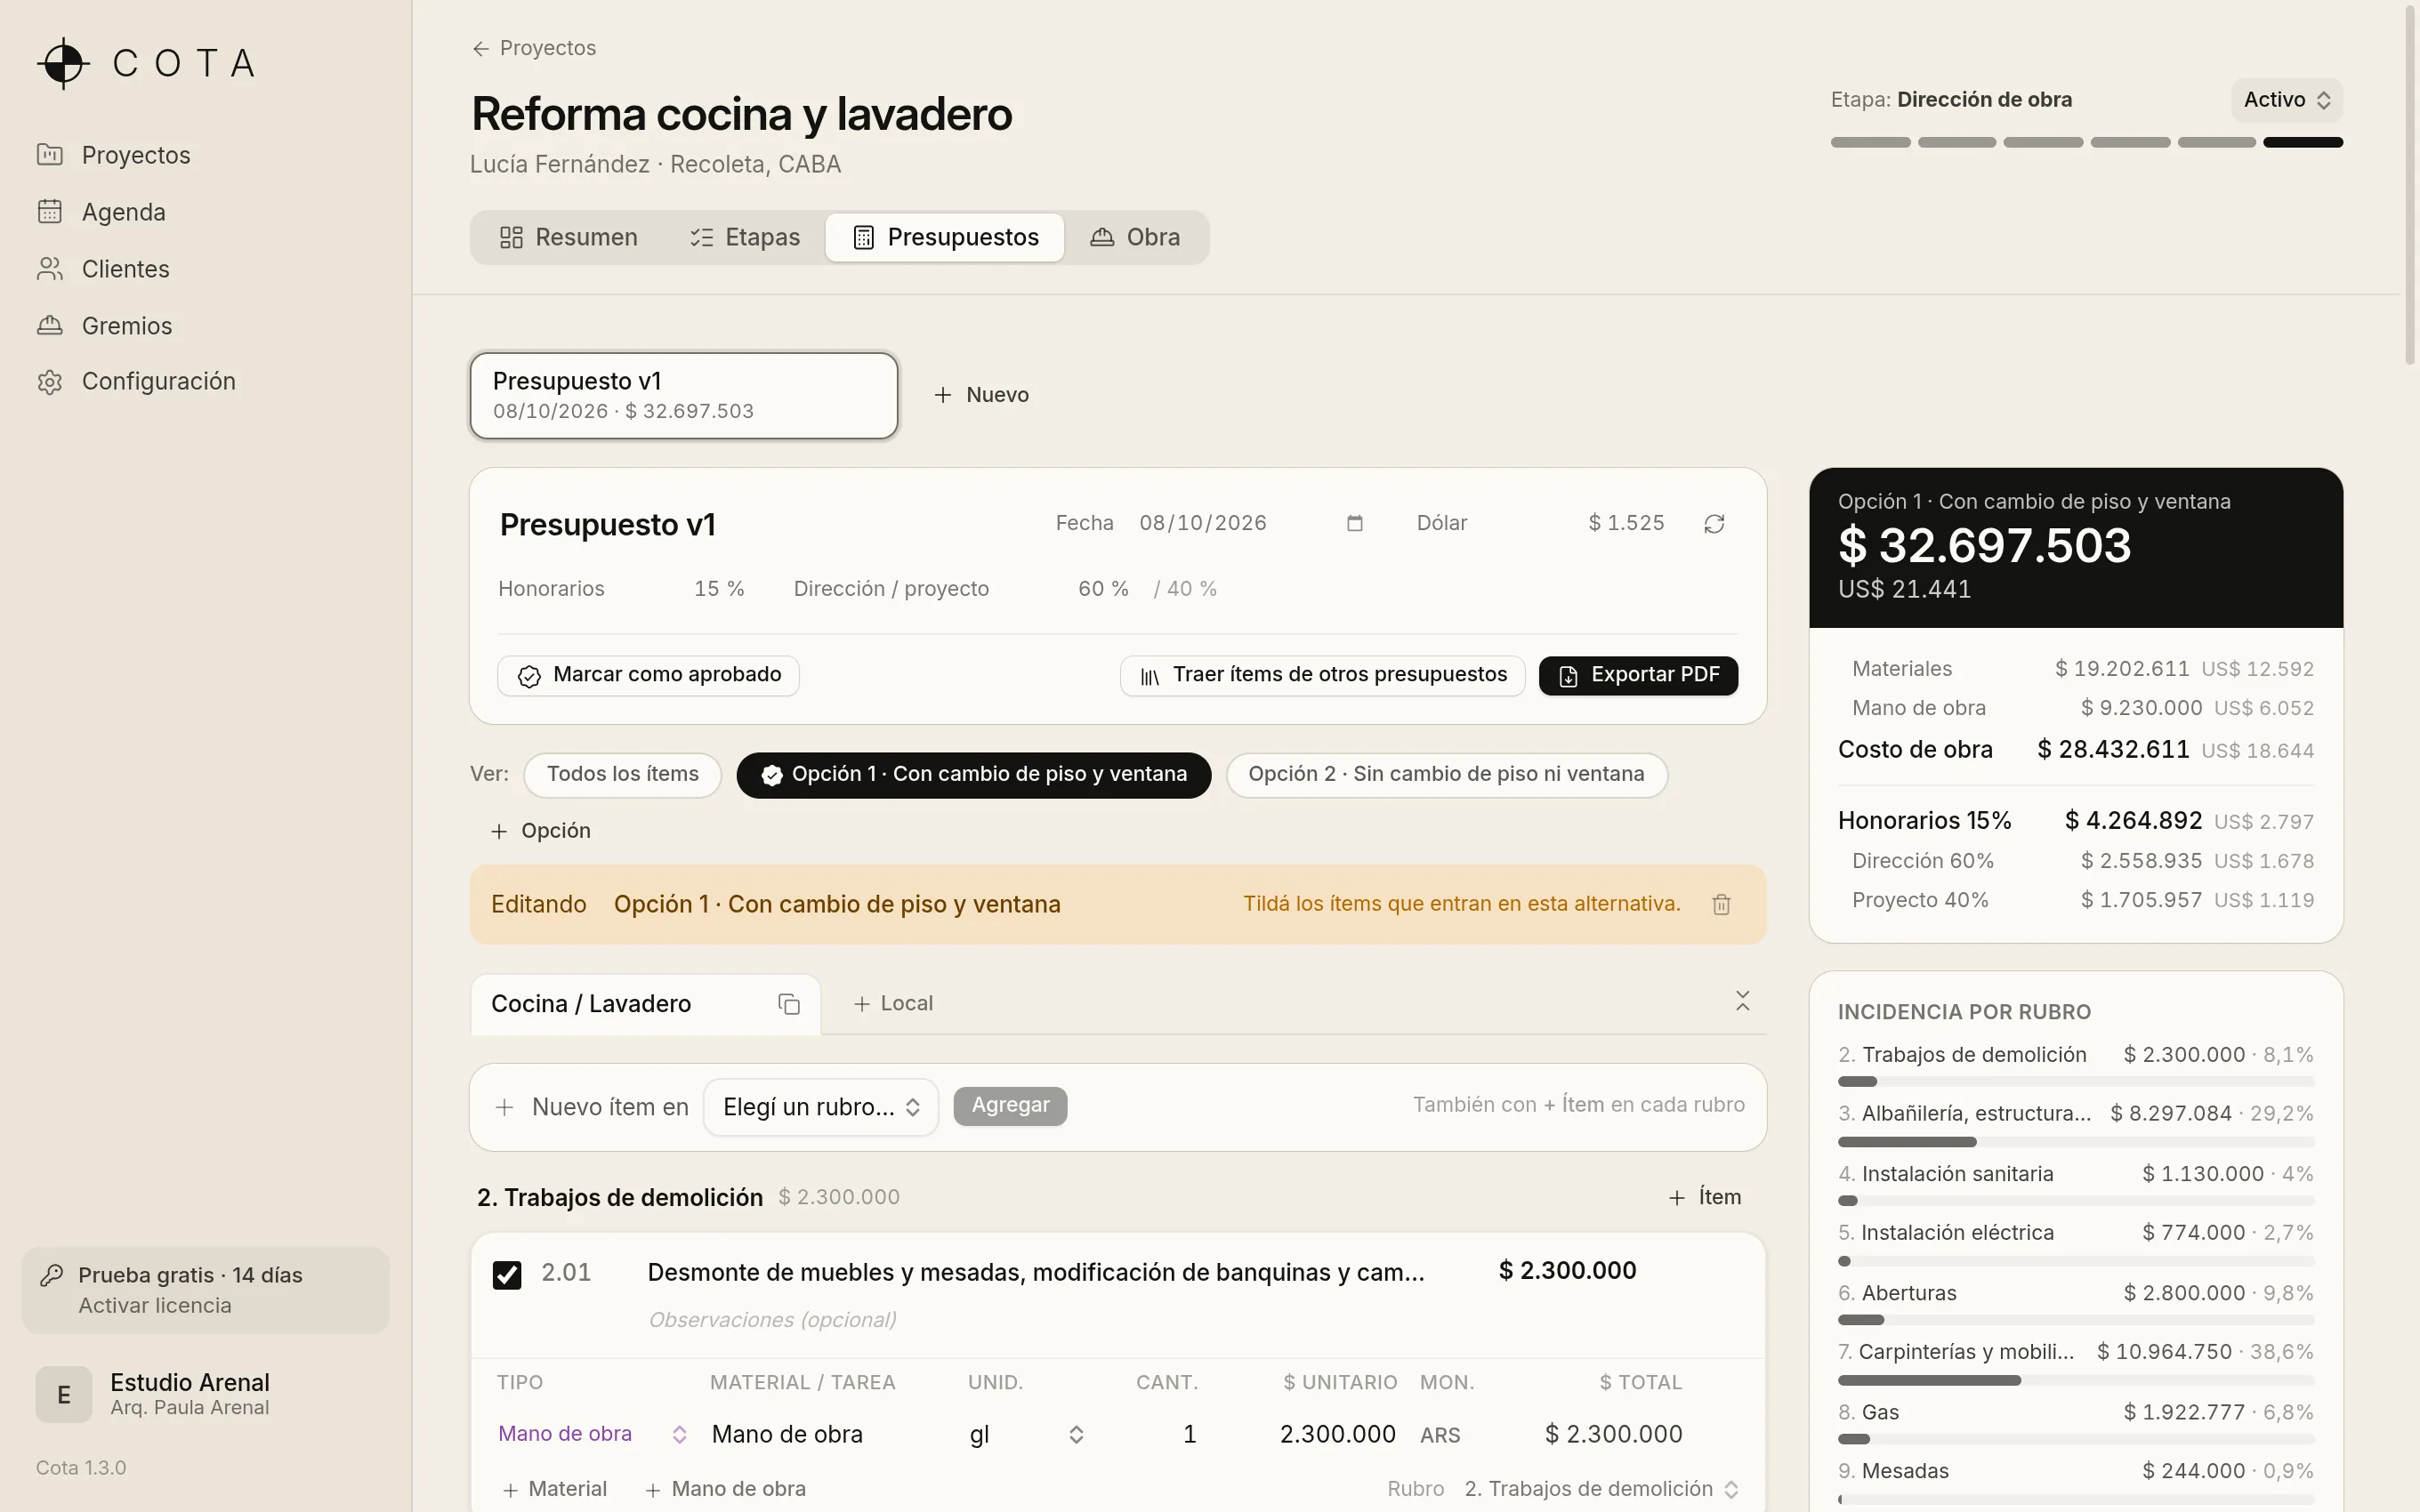Open the gl unit dropdown
This screenshot has height=1512, width=2420.
(x=1027, y=1434)
